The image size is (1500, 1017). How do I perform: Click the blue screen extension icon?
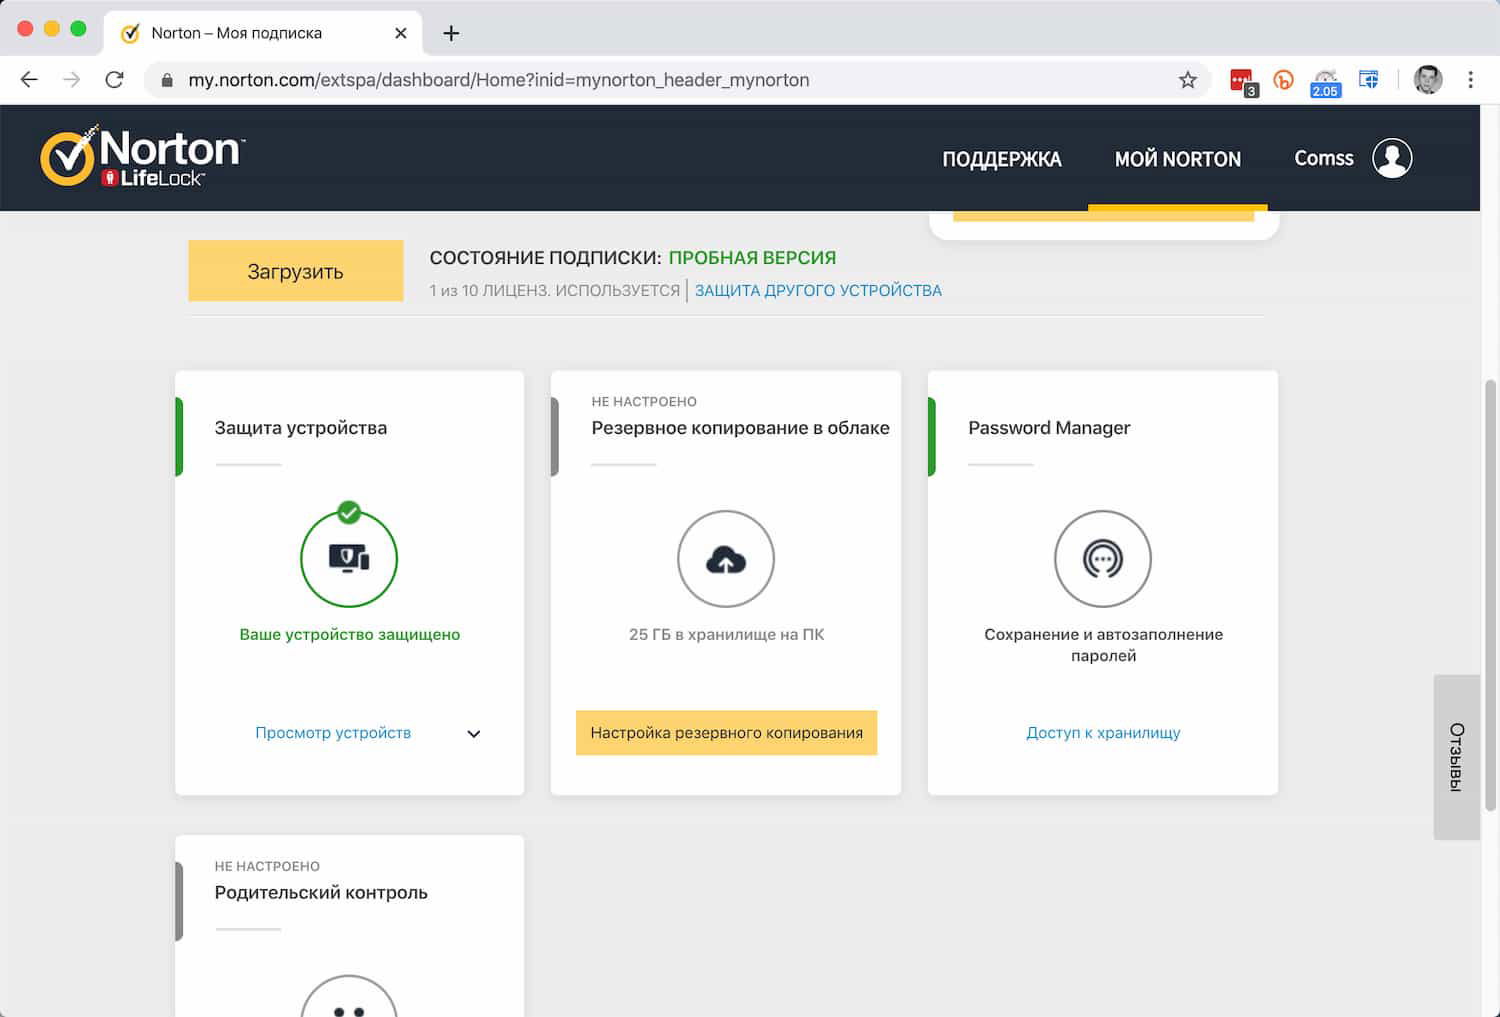pyautogui.click(x=1368, y=79)
